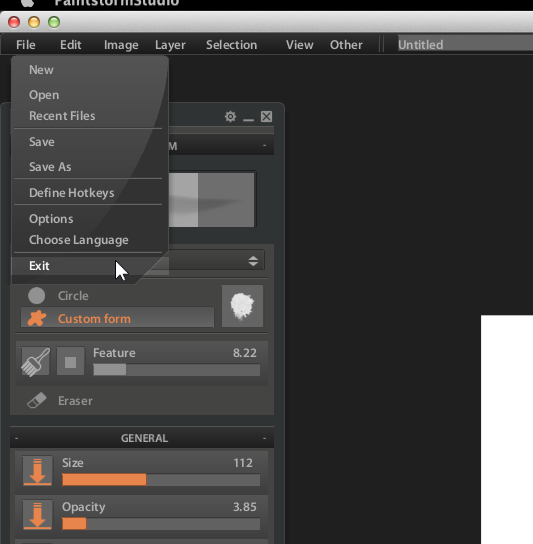533x544 pixels.
Task: Click the custom form splat icon
Action: pyautogui.click(x=37, y=318)
